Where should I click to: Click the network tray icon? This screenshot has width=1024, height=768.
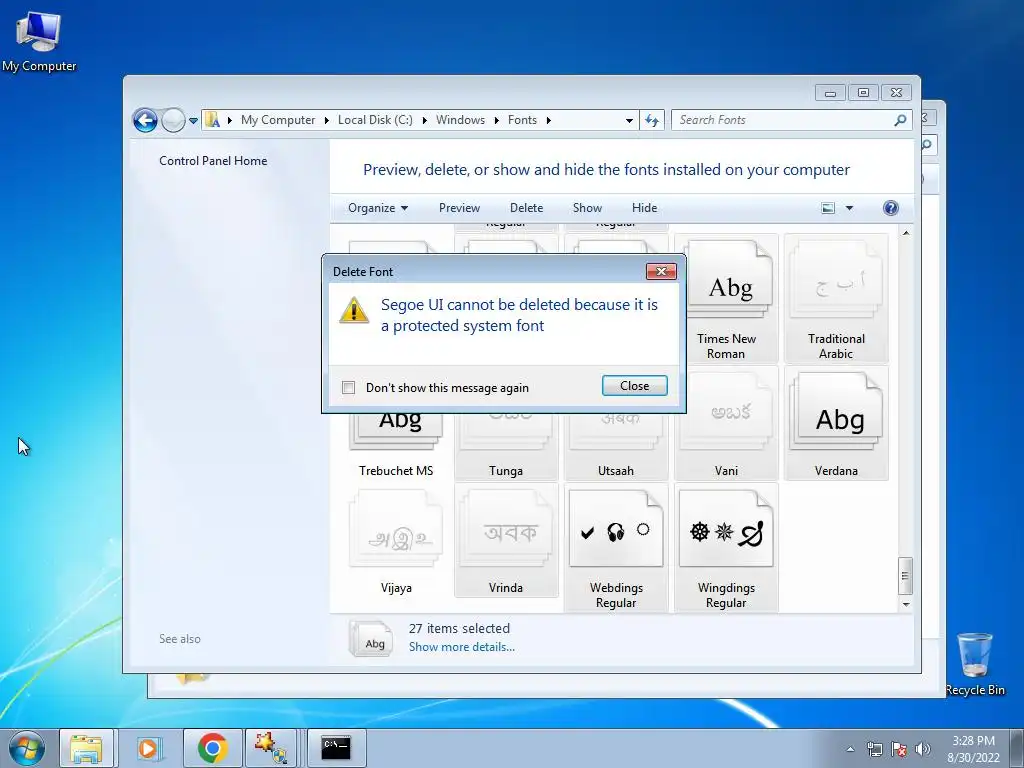click(874, 749)
